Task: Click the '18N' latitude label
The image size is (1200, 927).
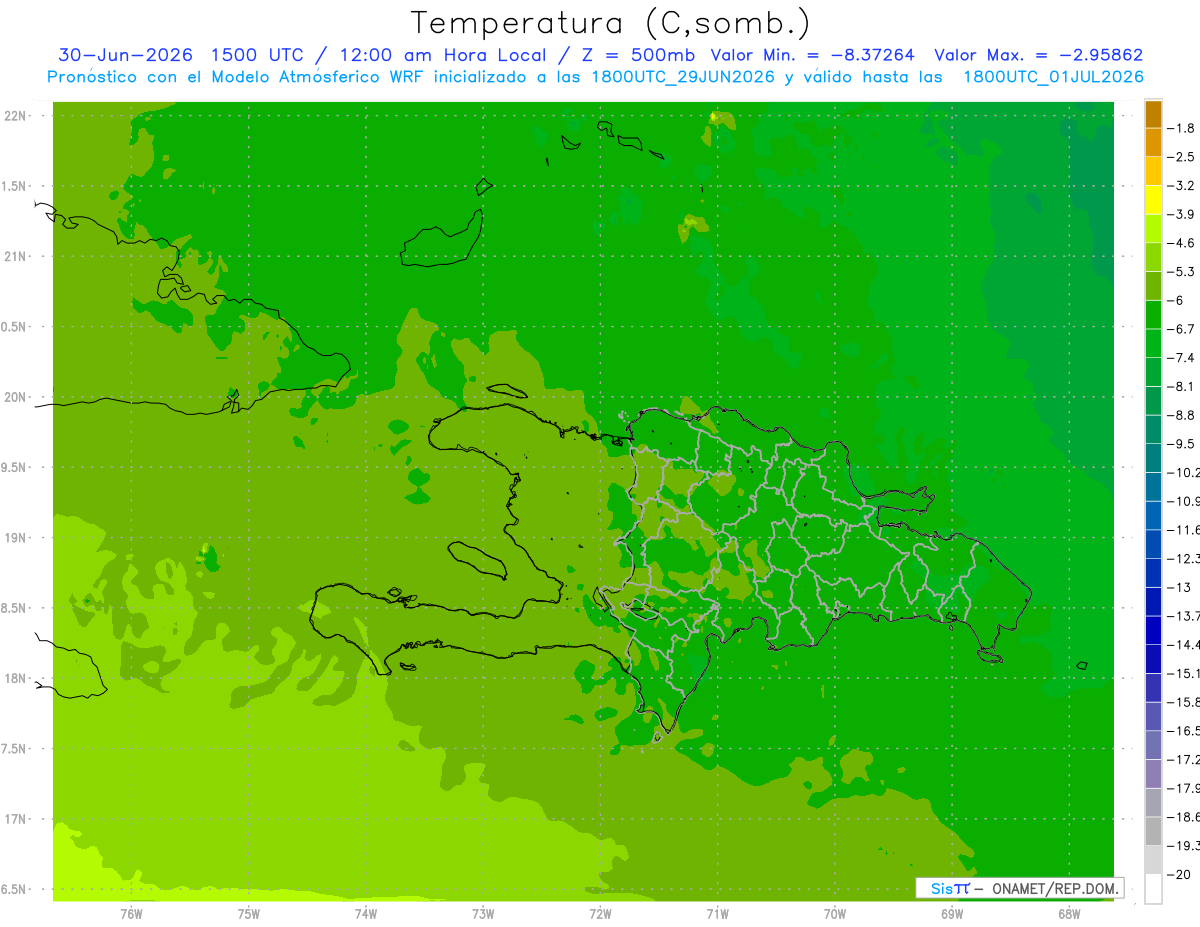Action: (17, 679)
